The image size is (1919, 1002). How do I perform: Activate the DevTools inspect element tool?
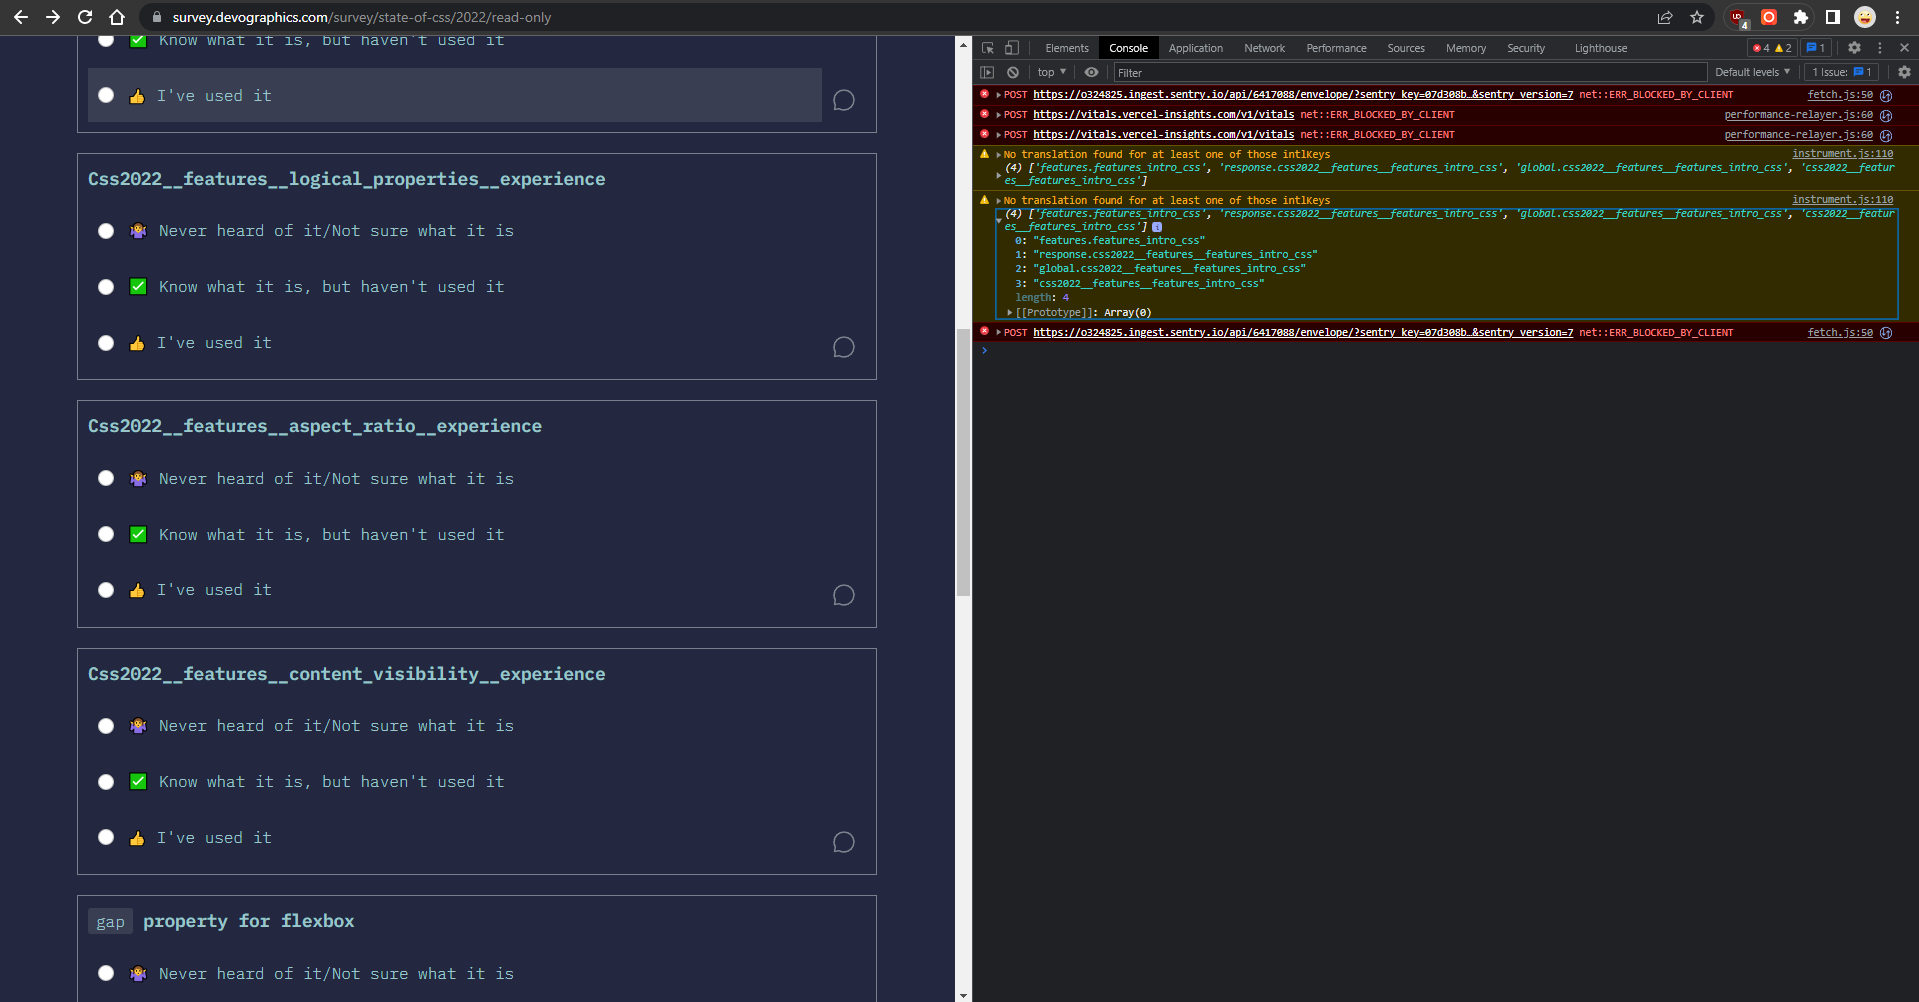click(x=988, y=48)
